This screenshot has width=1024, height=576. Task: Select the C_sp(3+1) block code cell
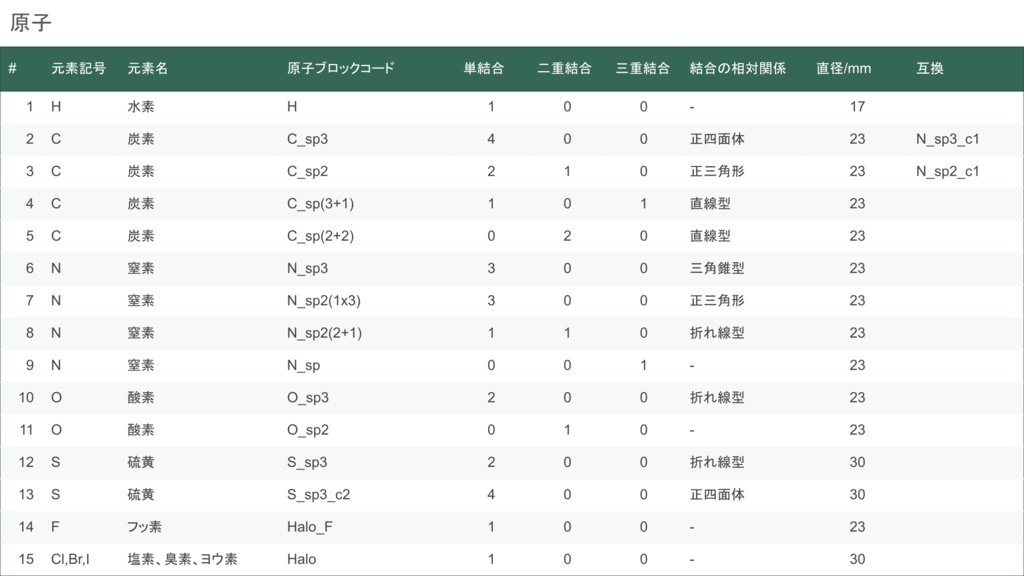pyautogui.click(x=320, y=204)
